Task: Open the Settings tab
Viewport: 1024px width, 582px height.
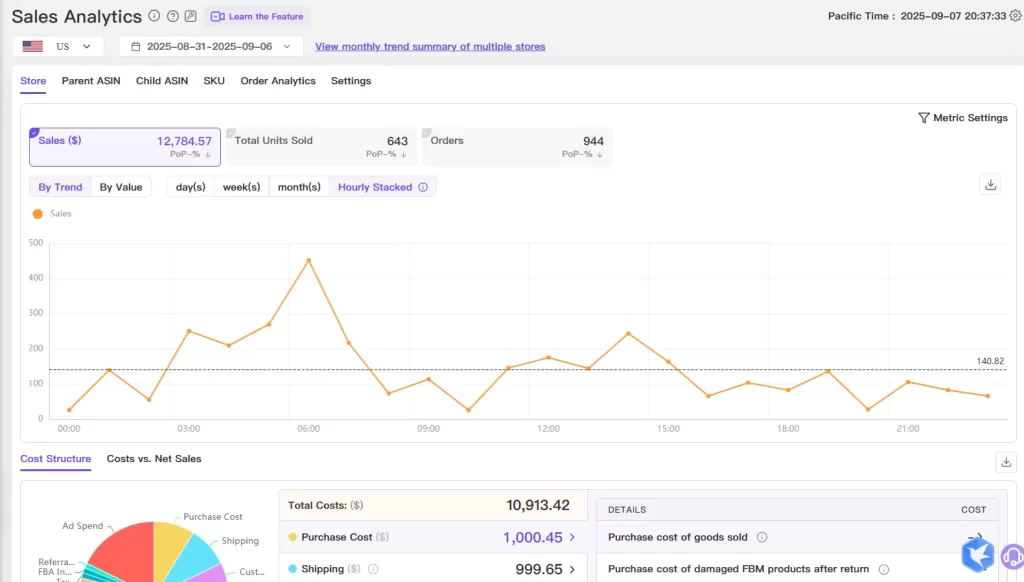Action: pyautogui.click(x=351, y=81)
